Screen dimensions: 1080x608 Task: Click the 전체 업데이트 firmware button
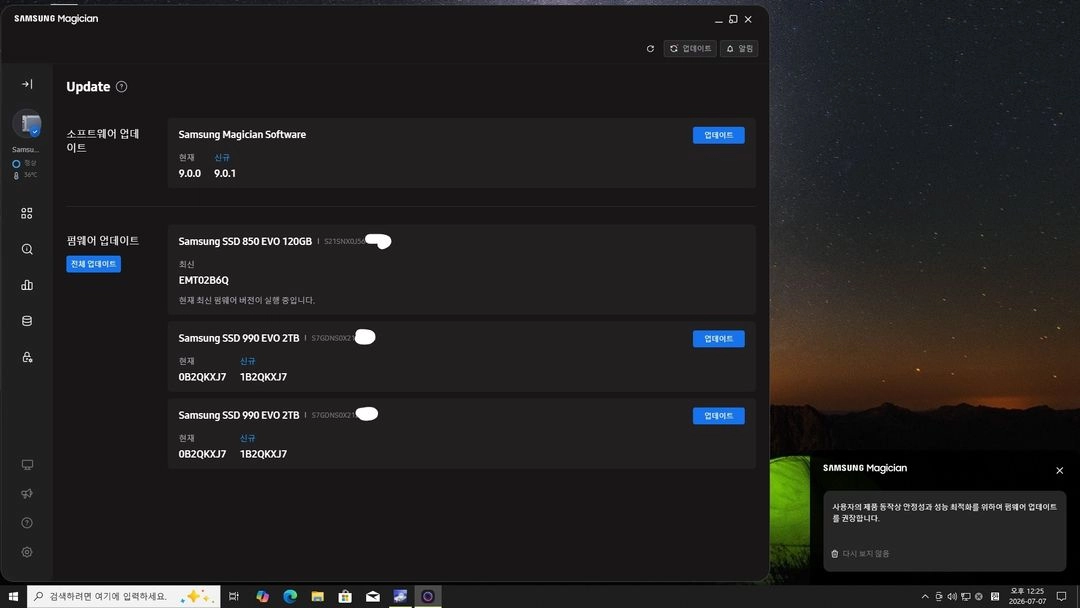pyautogui.click(x=94, y=264)
